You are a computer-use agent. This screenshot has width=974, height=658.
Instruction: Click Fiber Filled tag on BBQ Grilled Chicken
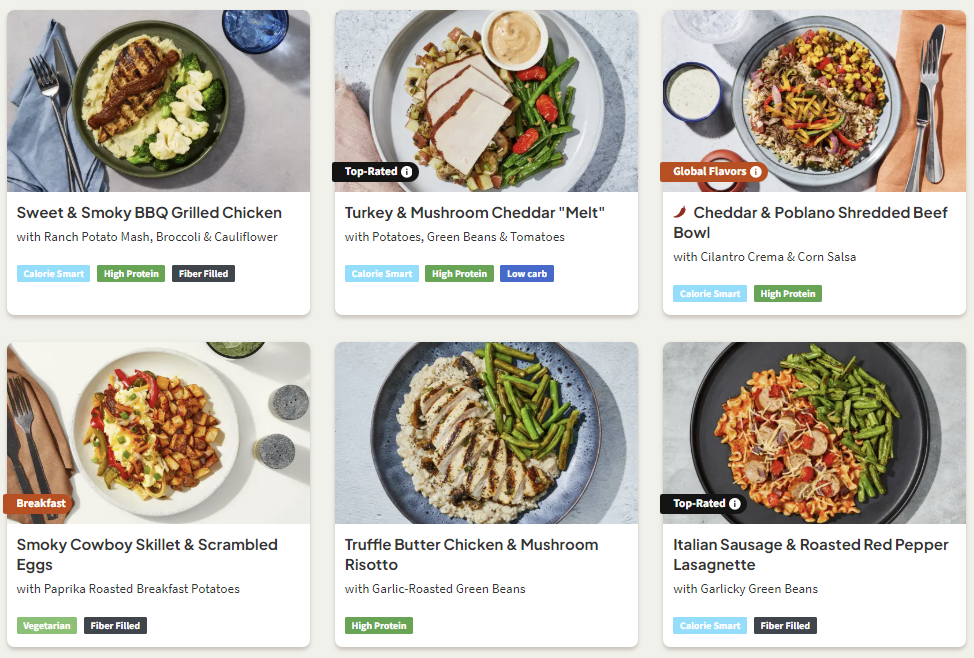click(x=203, y=274)
